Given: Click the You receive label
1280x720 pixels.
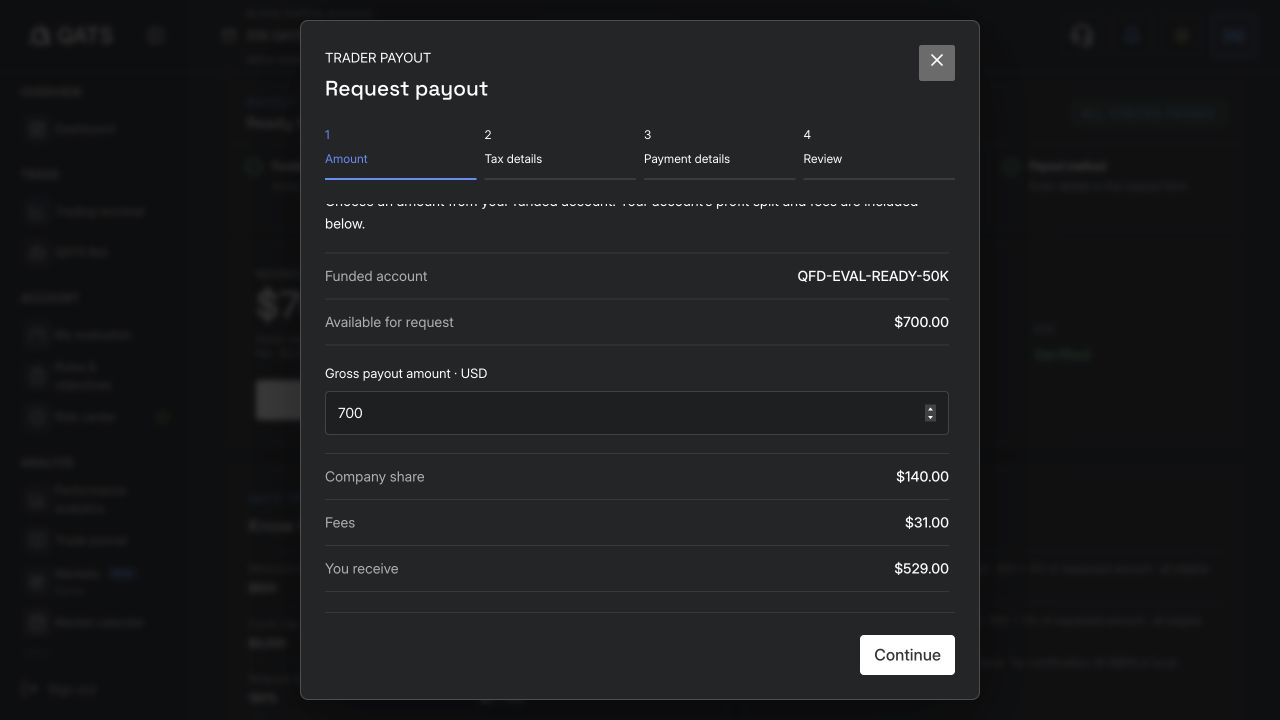Looking at the screenshot, I should tap(362, 569).
